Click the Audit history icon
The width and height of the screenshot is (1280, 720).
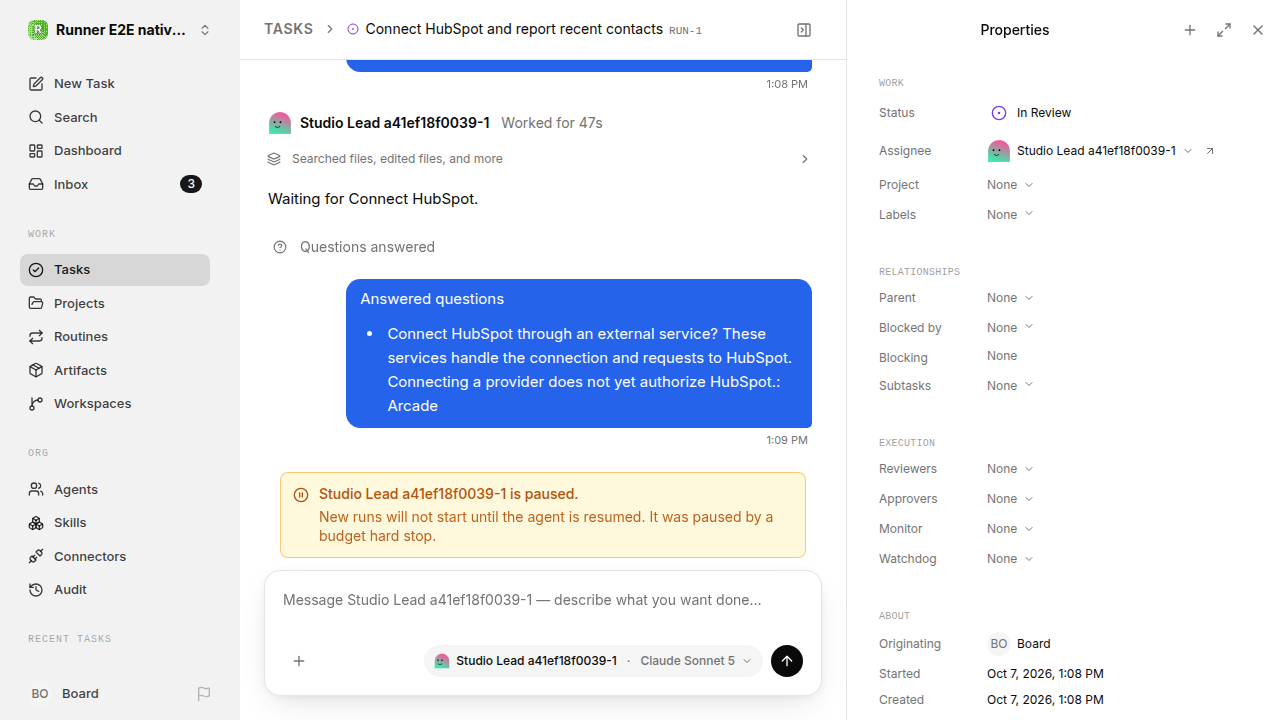click(36, 589)
